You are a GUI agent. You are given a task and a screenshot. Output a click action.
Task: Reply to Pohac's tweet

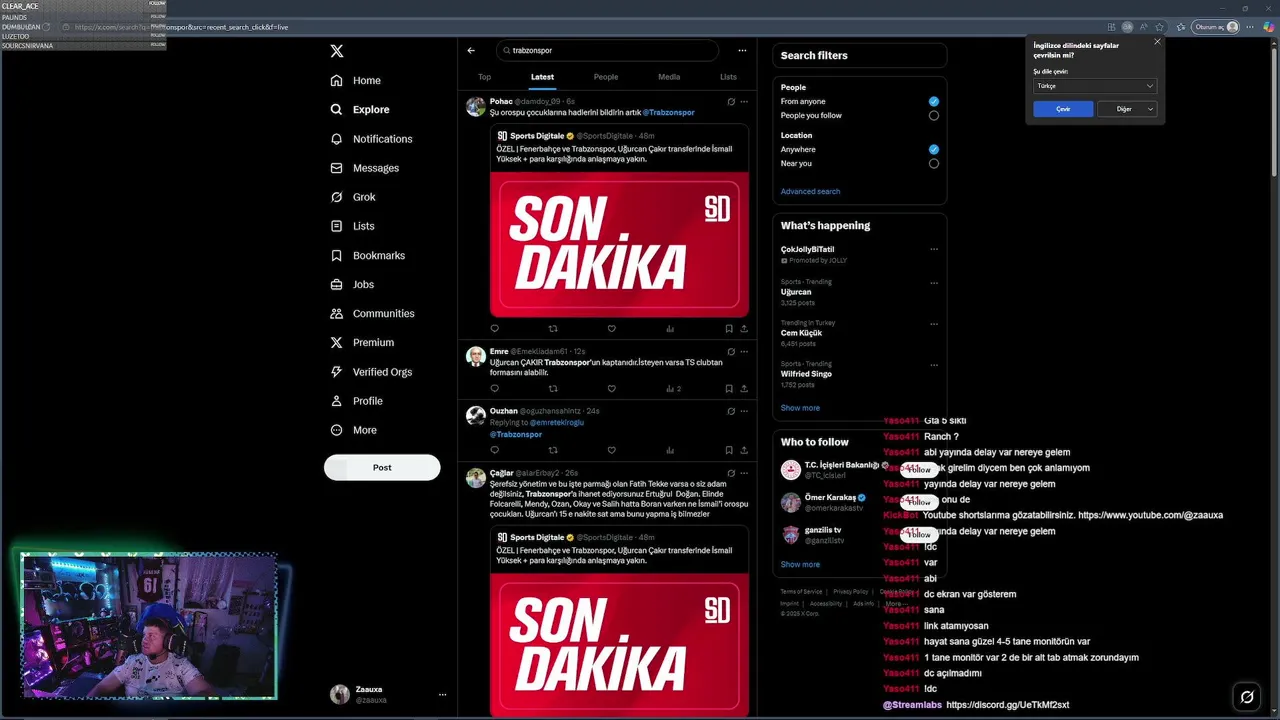tap(494, 328)
